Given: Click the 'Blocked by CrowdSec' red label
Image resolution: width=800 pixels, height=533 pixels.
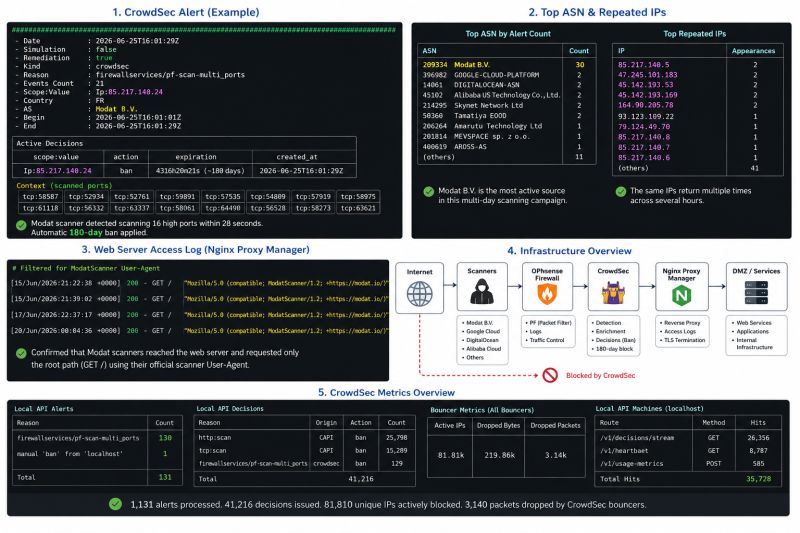Looking at the screenshot, I should [601, 375].
